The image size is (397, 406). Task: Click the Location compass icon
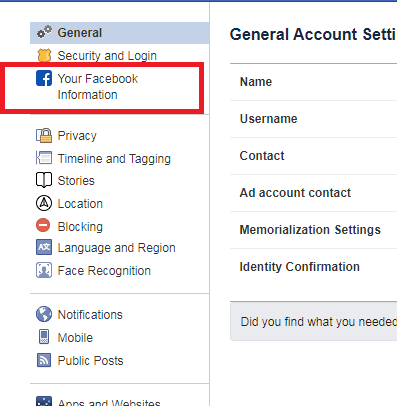[44, 203]
